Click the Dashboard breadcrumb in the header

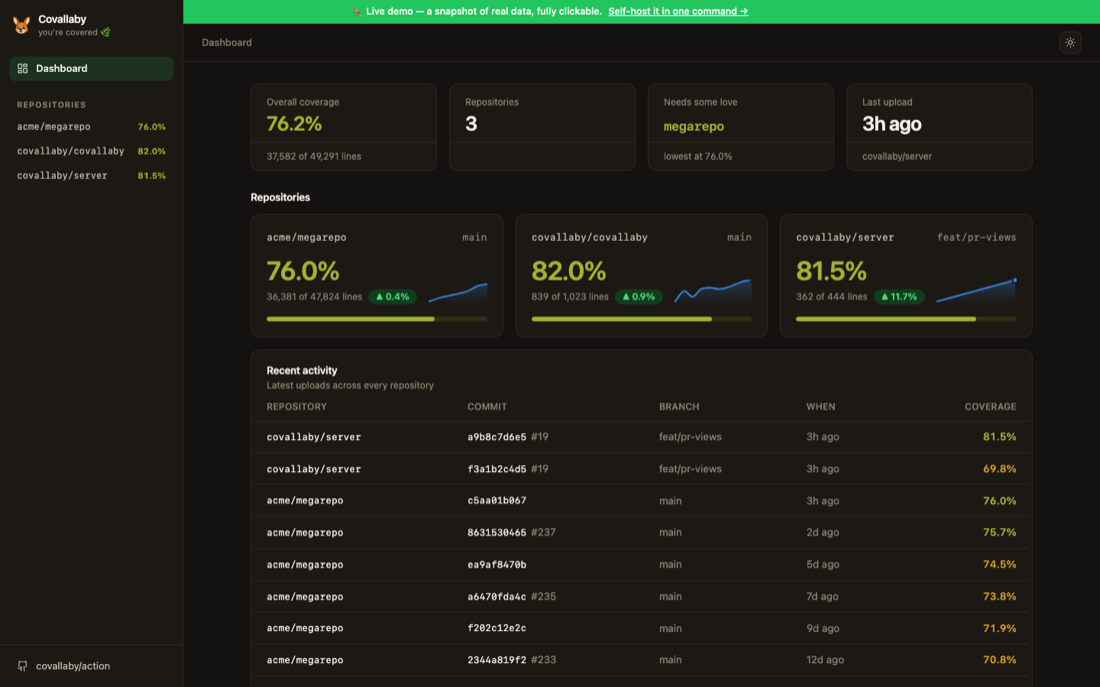coord(227,43)
